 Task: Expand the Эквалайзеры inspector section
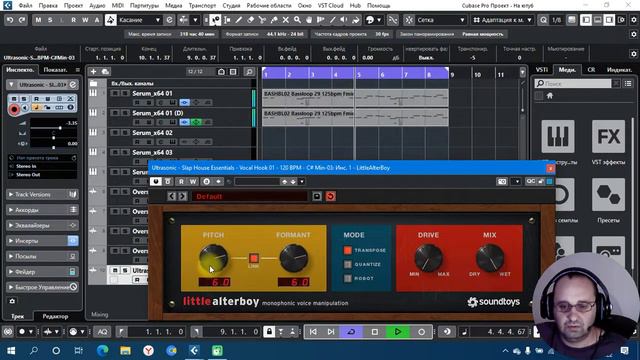[42, 225]
